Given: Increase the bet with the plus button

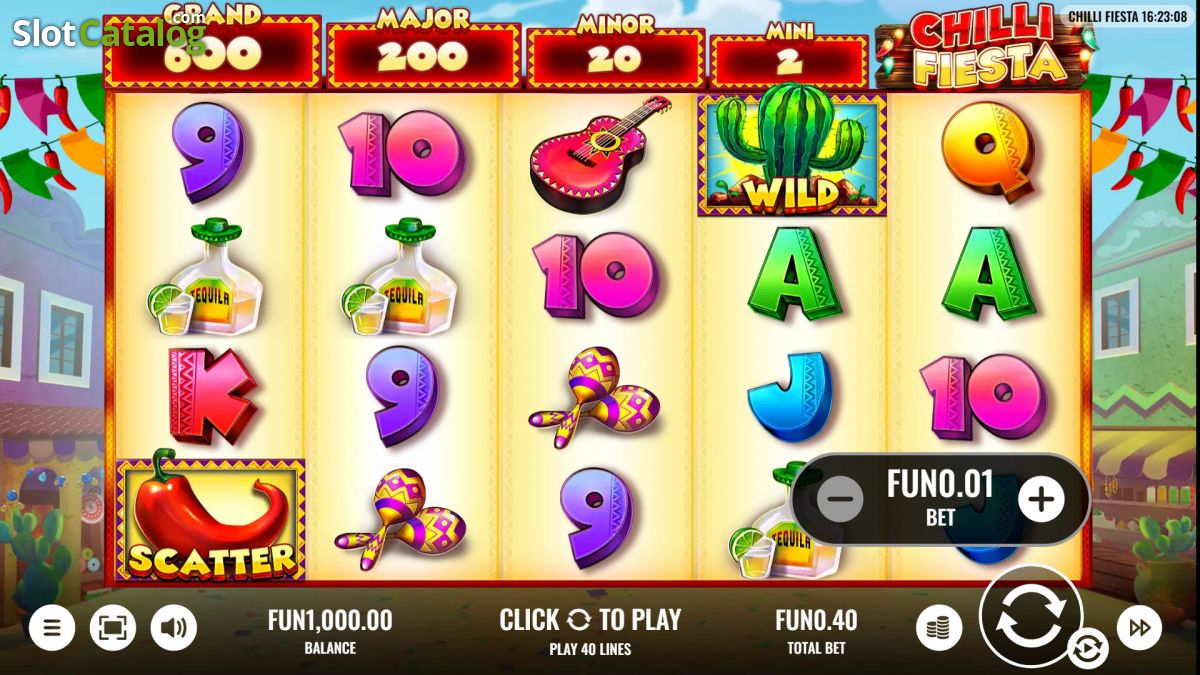Looking at the screenshot, I should pyautogui.click(x=1041, y=499).
